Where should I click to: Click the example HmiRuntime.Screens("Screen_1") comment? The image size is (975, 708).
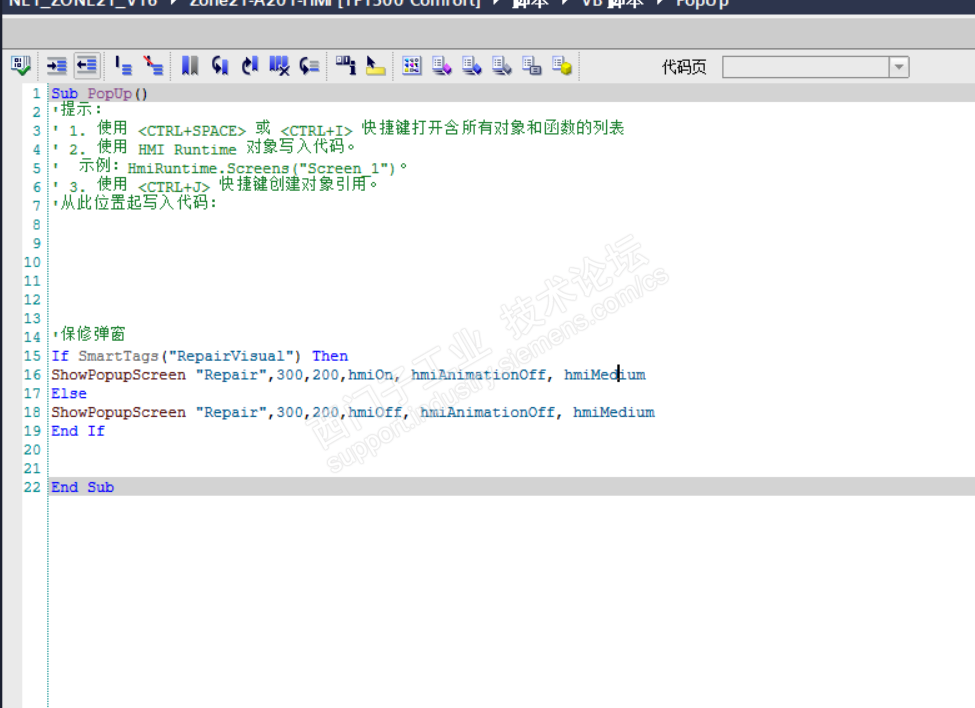[x=230, y=167]
